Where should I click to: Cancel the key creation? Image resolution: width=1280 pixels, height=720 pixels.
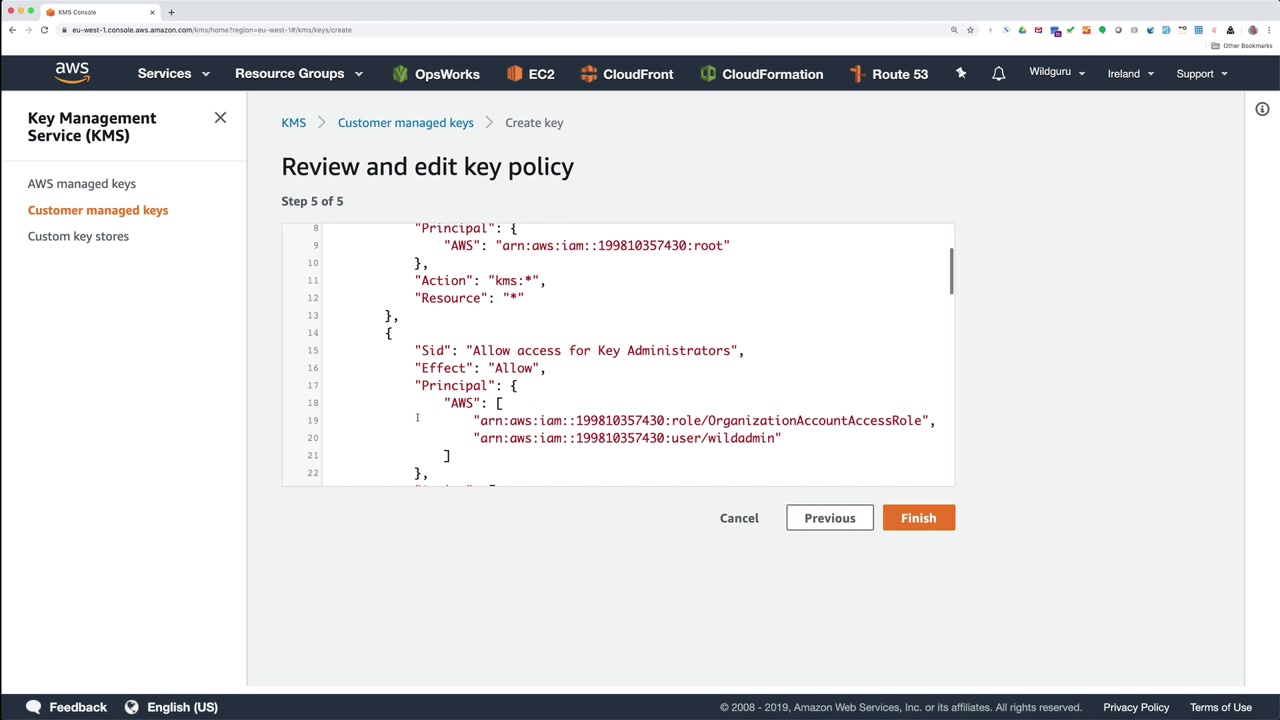739,518
